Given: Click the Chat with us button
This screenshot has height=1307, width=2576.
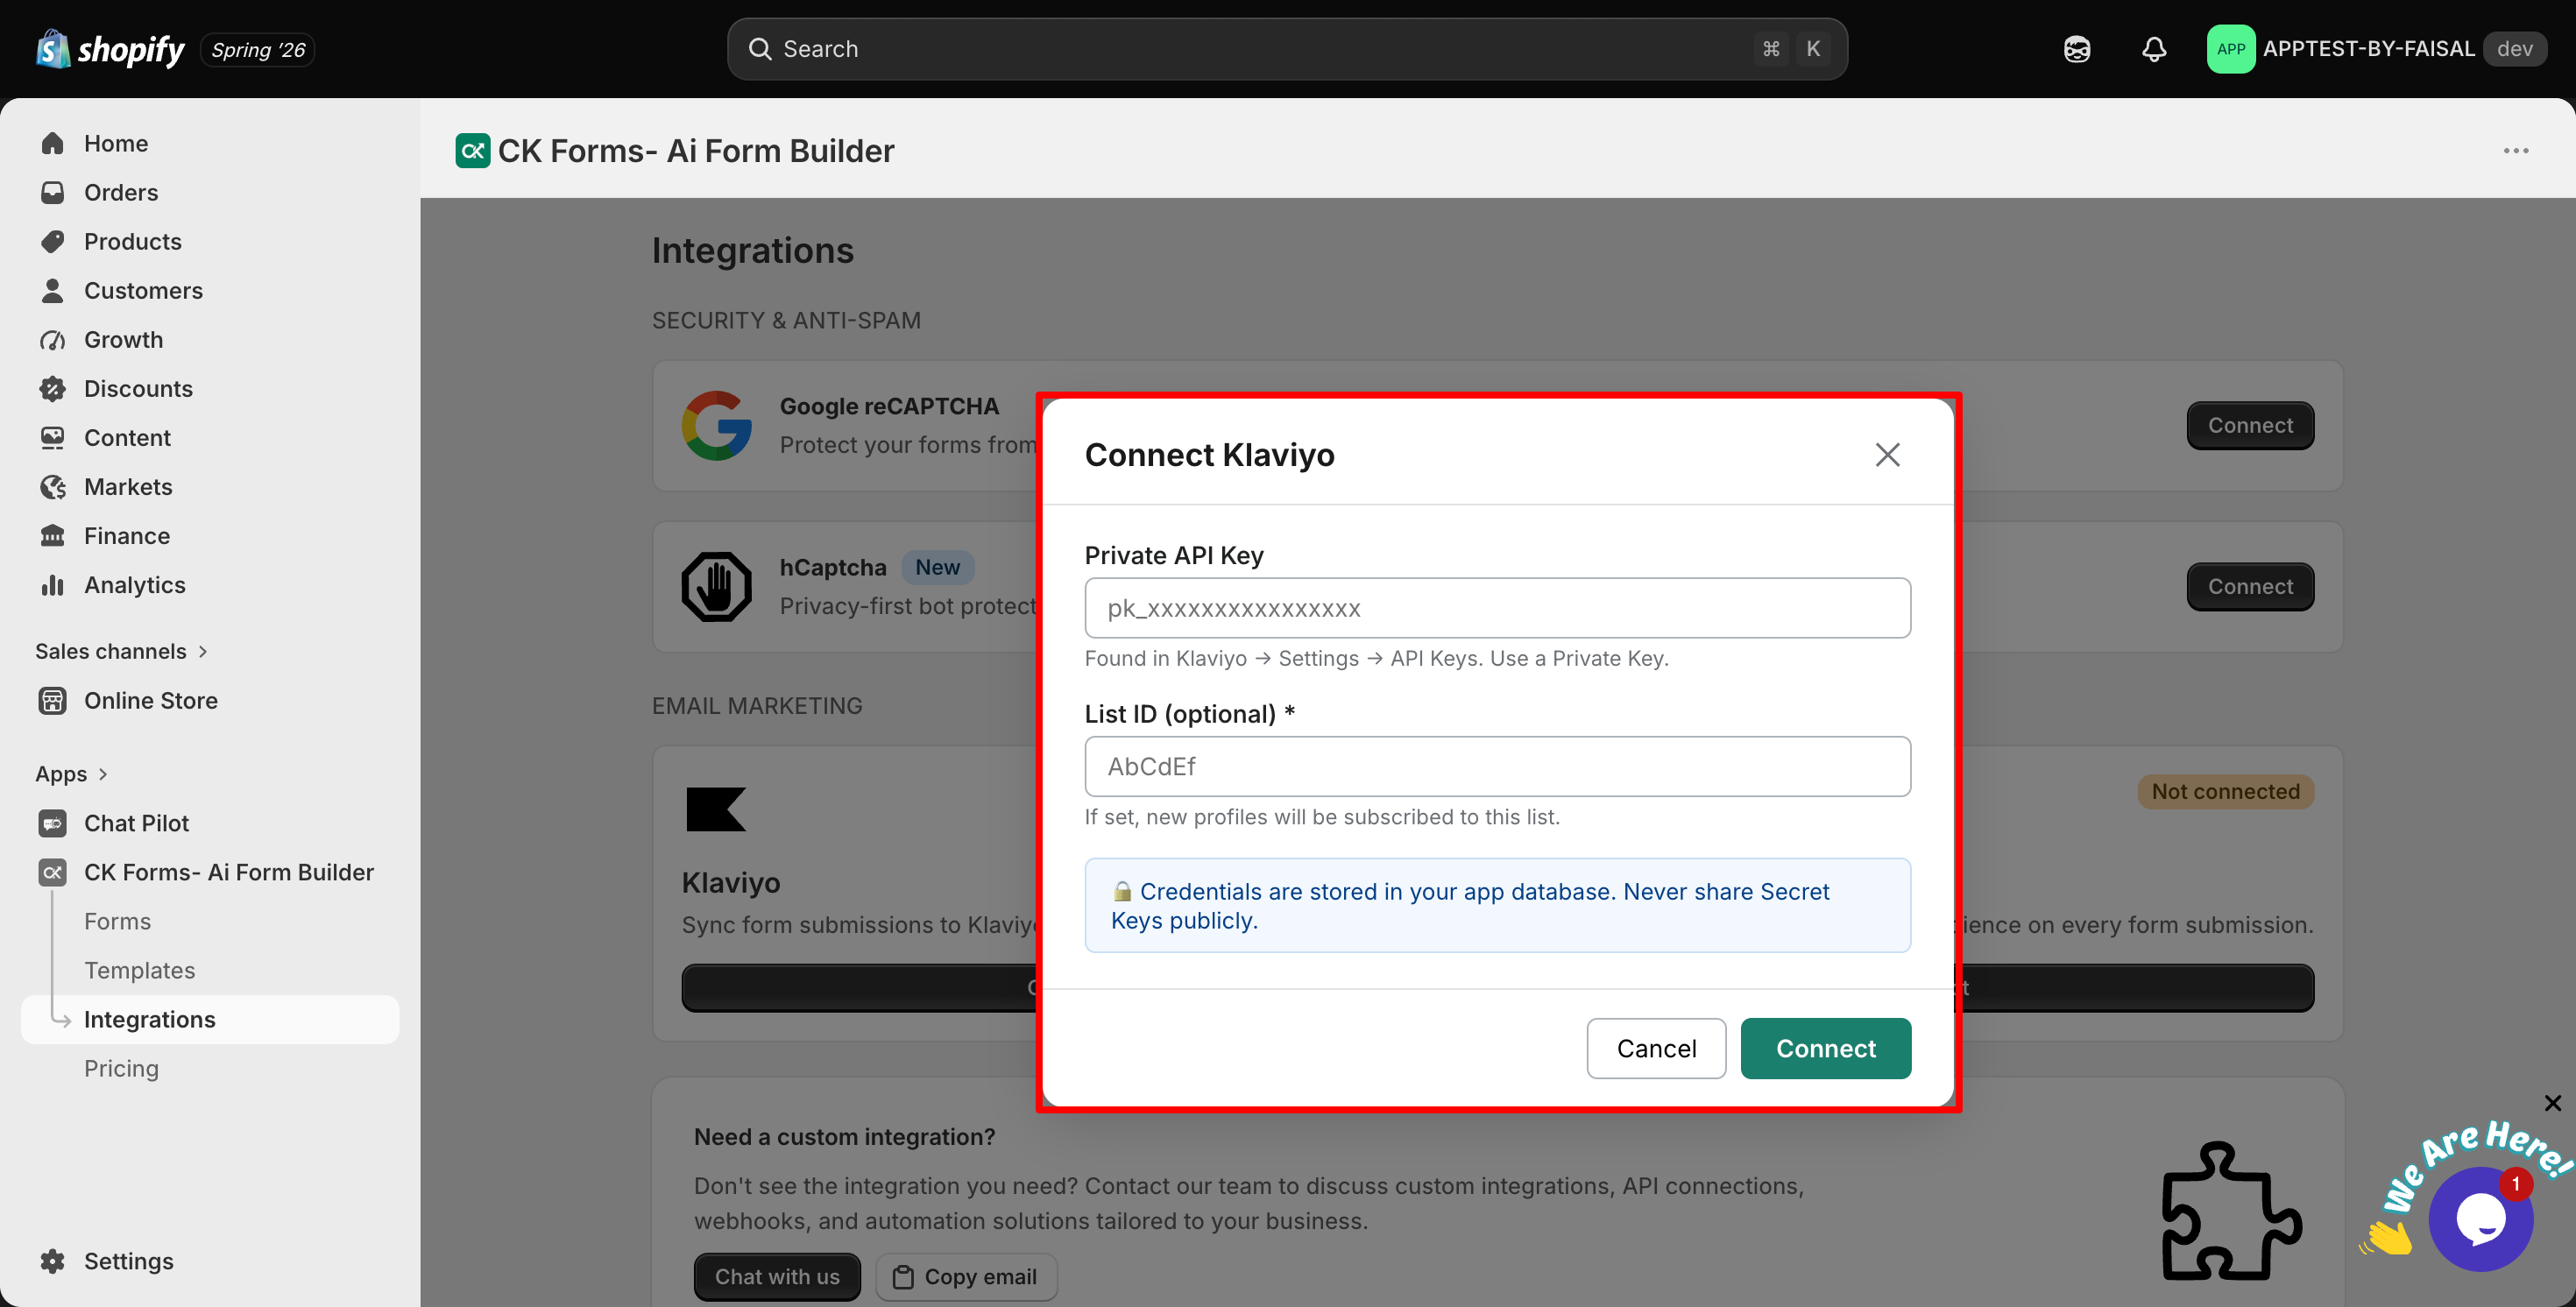Looking at the screenshot, I should [x=777, y=1277].
